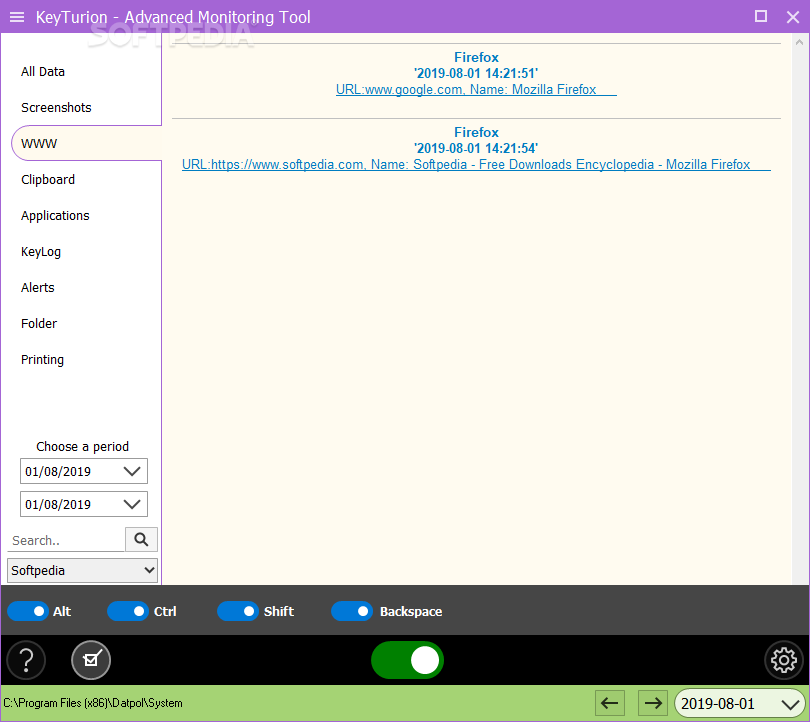Toggle the Backspace key switch
Image resolution: width=810 pixels, height=722 pixels.
coord(352,611)
